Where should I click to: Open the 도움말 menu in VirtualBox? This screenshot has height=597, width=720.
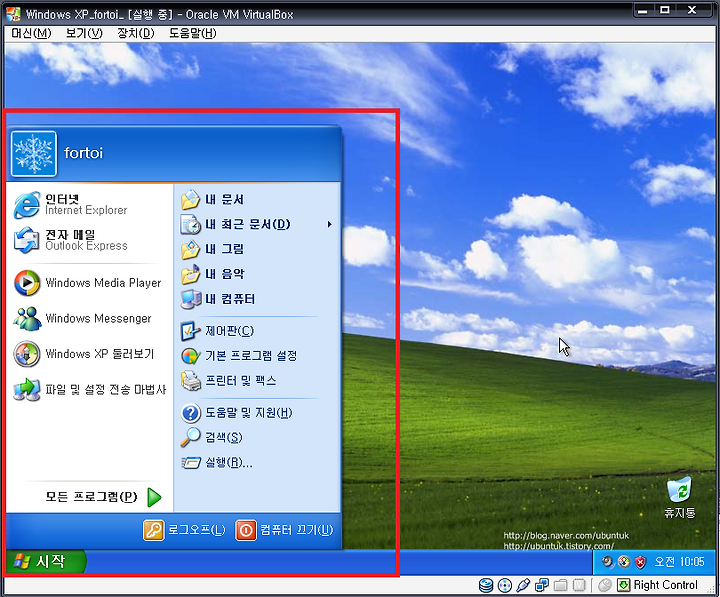(192, 33)
